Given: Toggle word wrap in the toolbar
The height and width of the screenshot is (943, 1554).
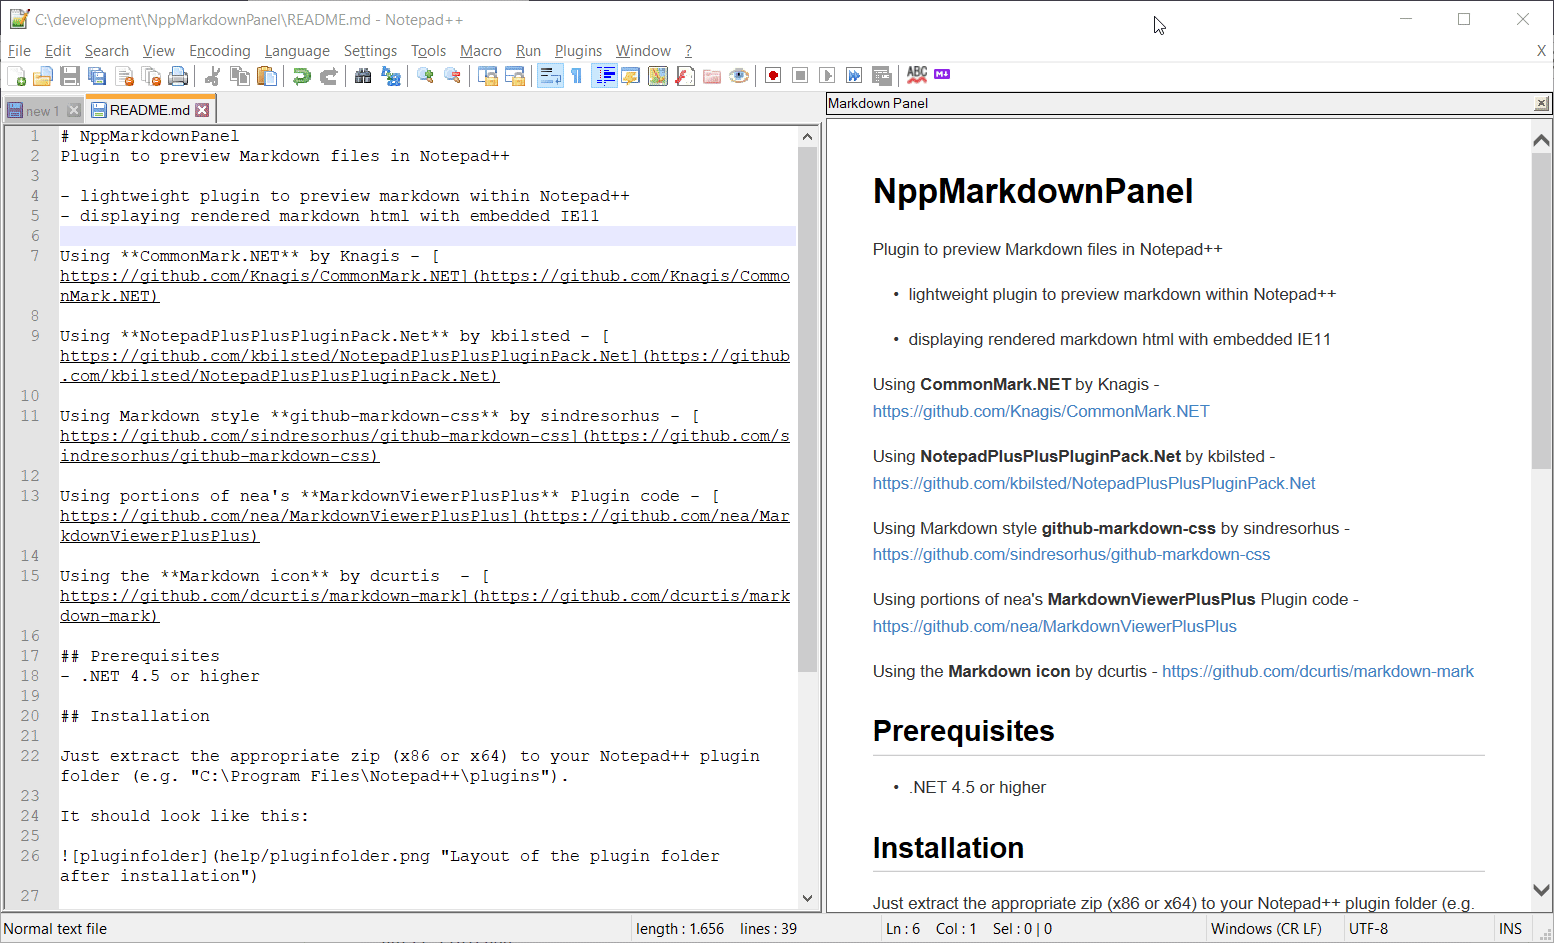Looking at the screenshot, I should [x=550, y=76].
